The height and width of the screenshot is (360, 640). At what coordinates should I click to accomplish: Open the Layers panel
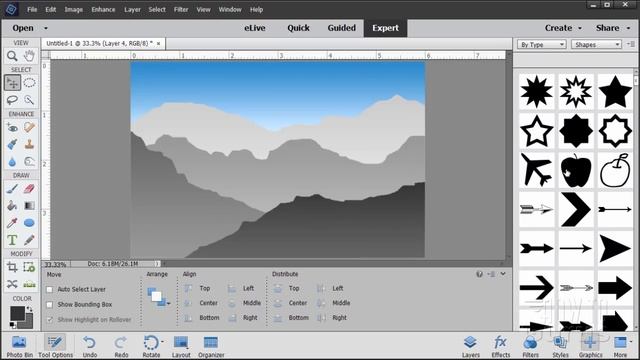tap(471, 346)
